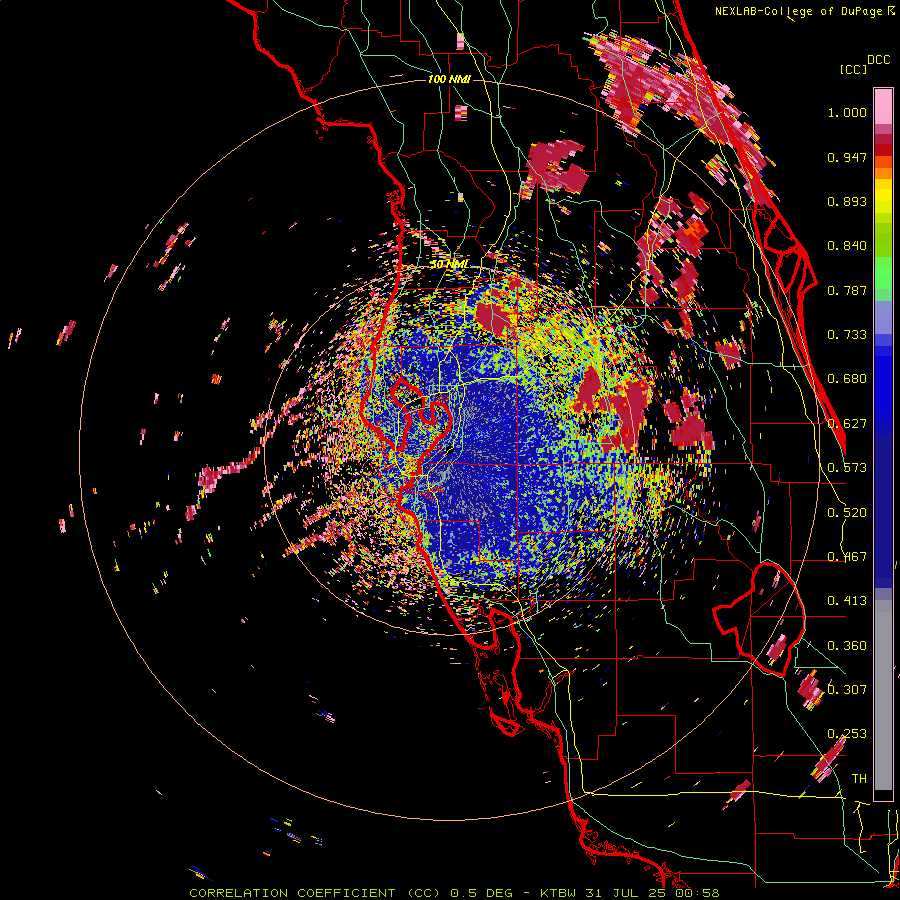Select the 1.000 value on the color scale
900x900 pixels.
click(847, 112)
